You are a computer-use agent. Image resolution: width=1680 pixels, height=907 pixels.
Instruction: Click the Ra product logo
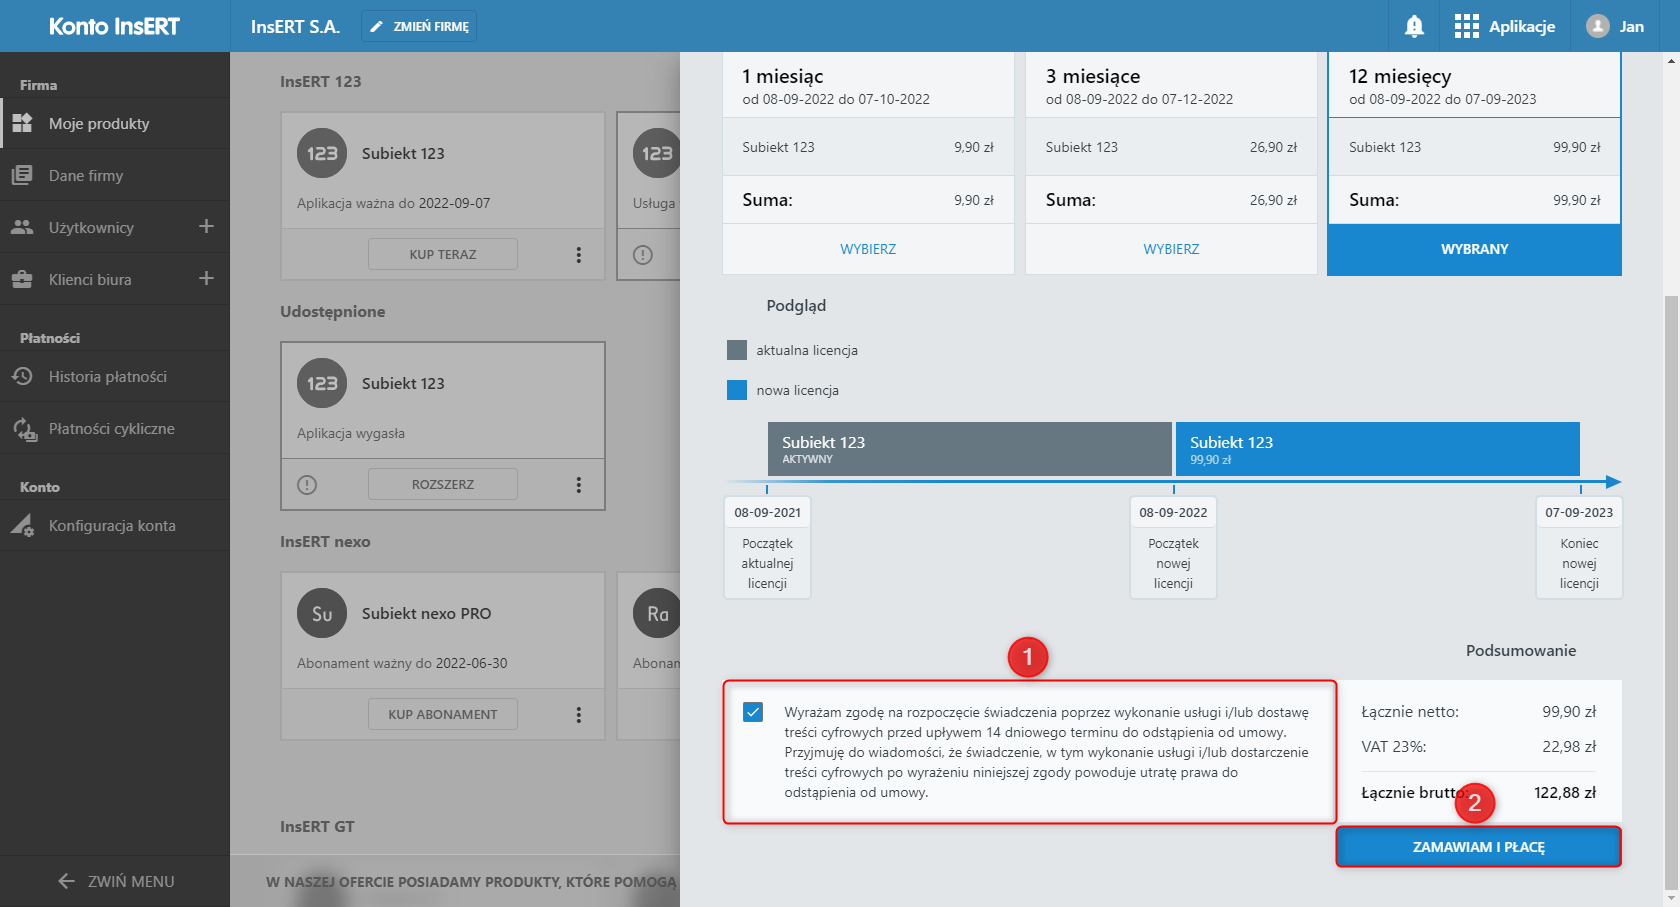click(657, 613)
